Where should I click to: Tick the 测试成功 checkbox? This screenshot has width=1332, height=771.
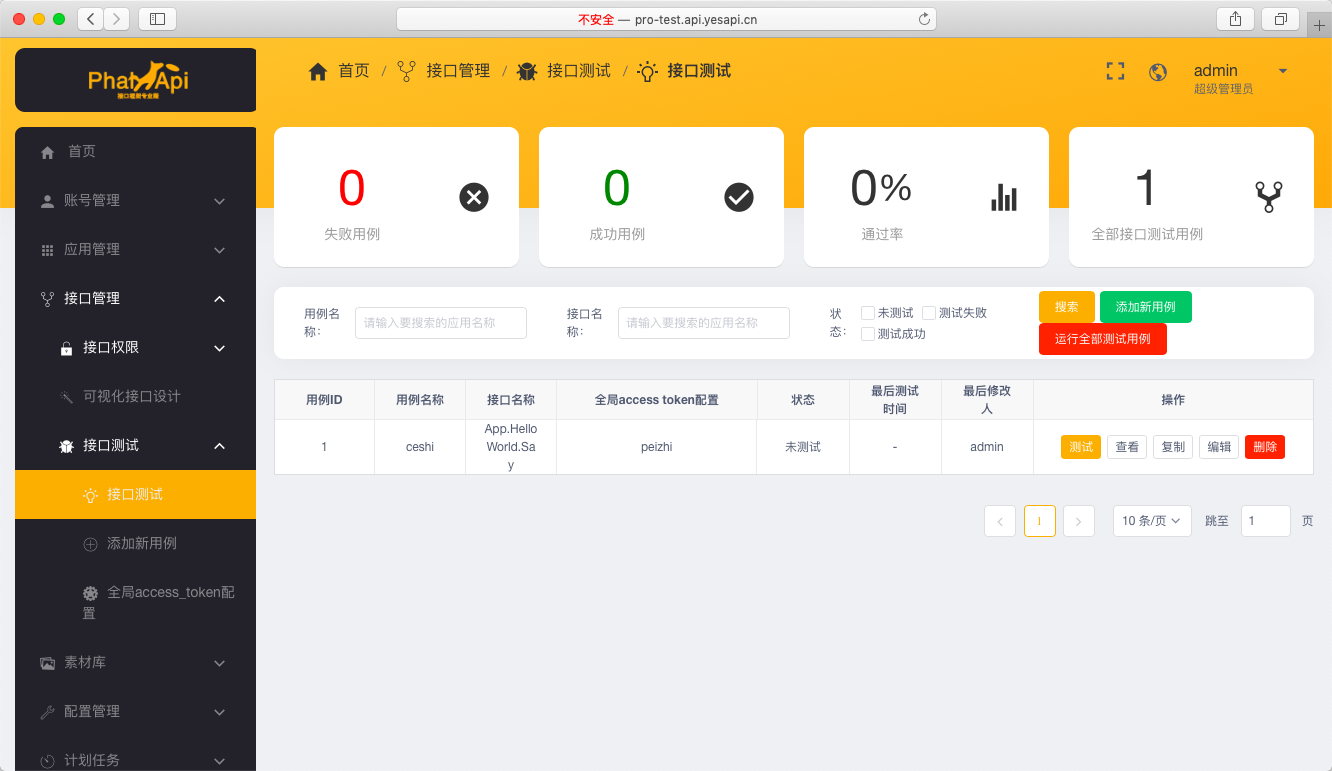868,334
